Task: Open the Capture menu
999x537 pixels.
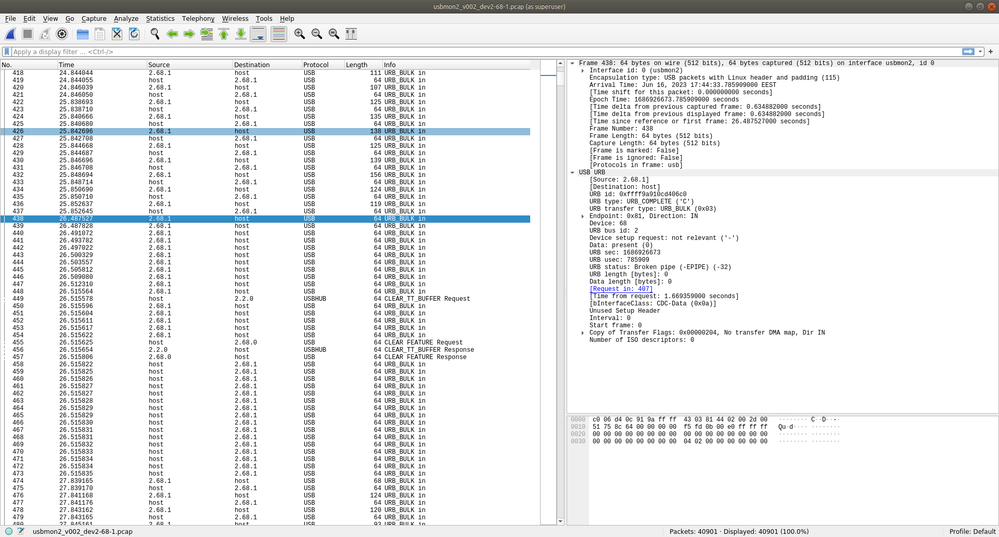Action: 94,18
